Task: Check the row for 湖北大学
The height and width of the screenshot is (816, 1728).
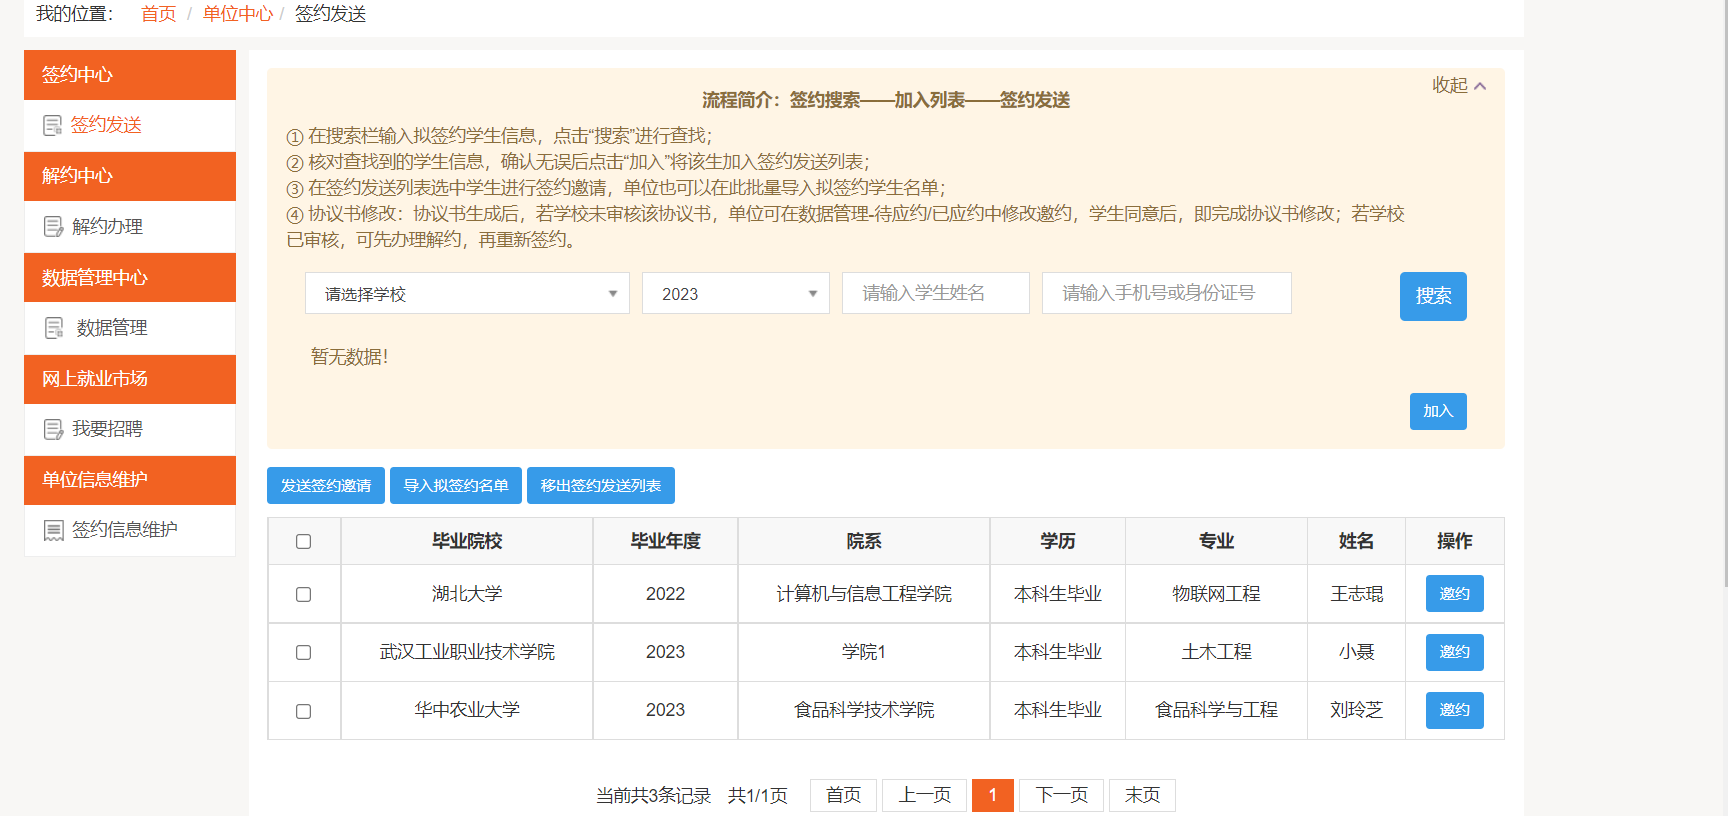Action: coord(304,594)
